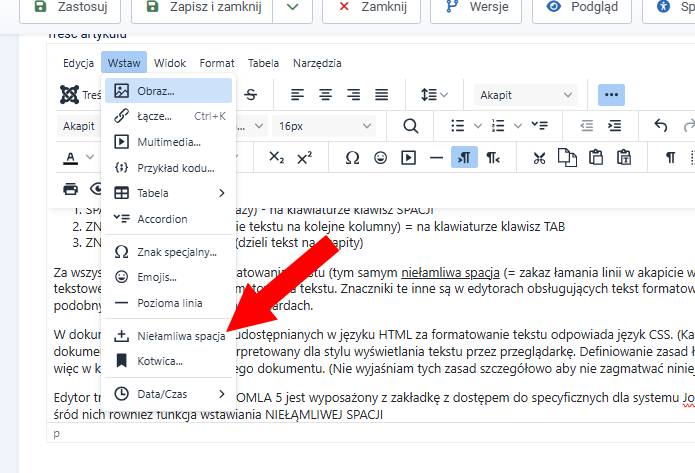Insert horizontal line toolbar icon

click(436, 158)
